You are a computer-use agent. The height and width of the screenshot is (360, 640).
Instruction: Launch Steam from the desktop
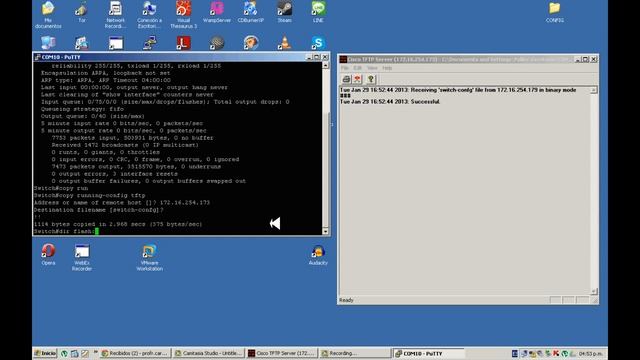pos(284,12)
